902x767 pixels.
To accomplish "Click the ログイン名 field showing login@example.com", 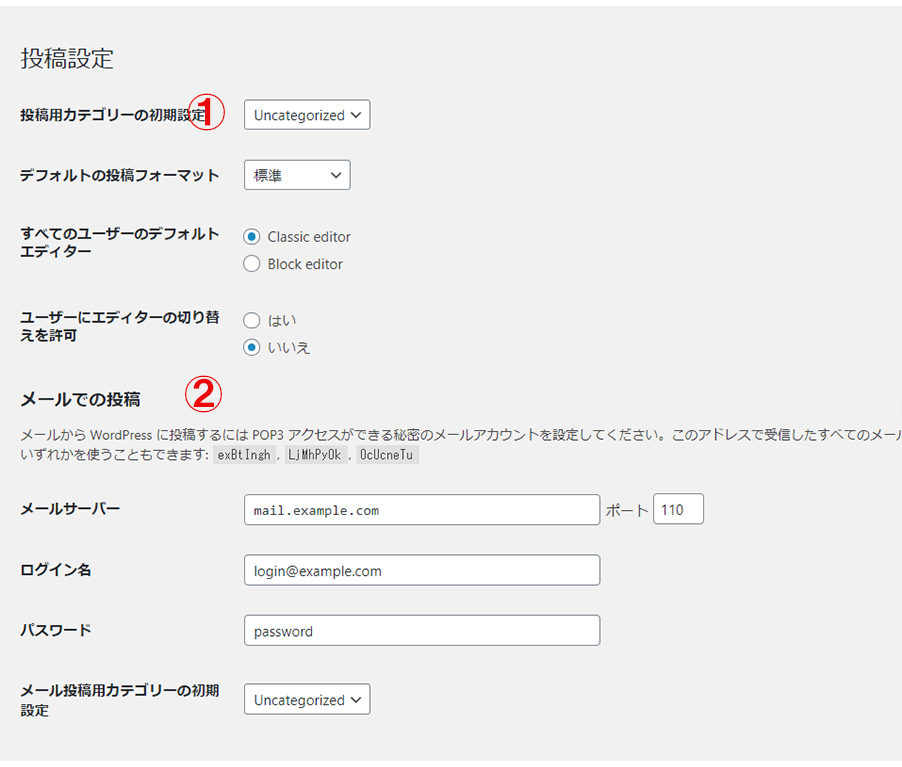I will click(421, 570).
